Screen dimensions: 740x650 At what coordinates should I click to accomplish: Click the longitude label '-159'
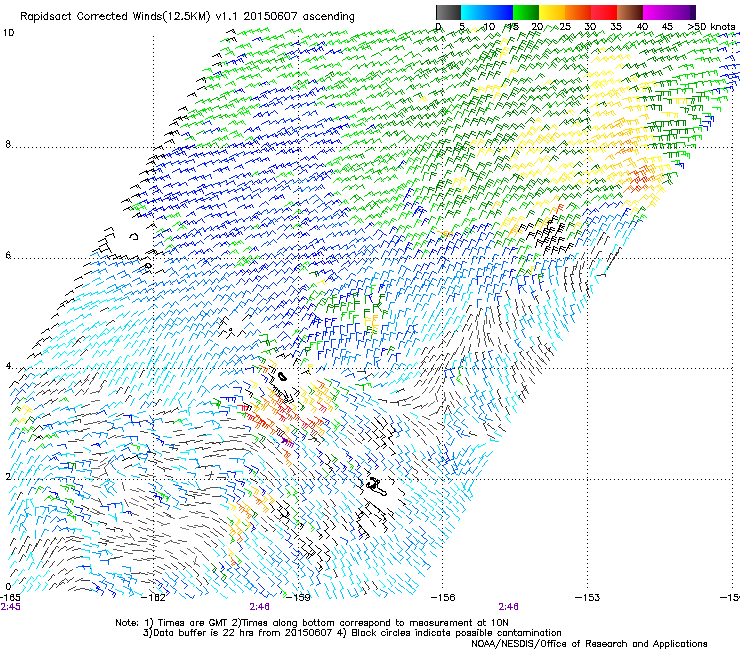click(x=298, y=598)
